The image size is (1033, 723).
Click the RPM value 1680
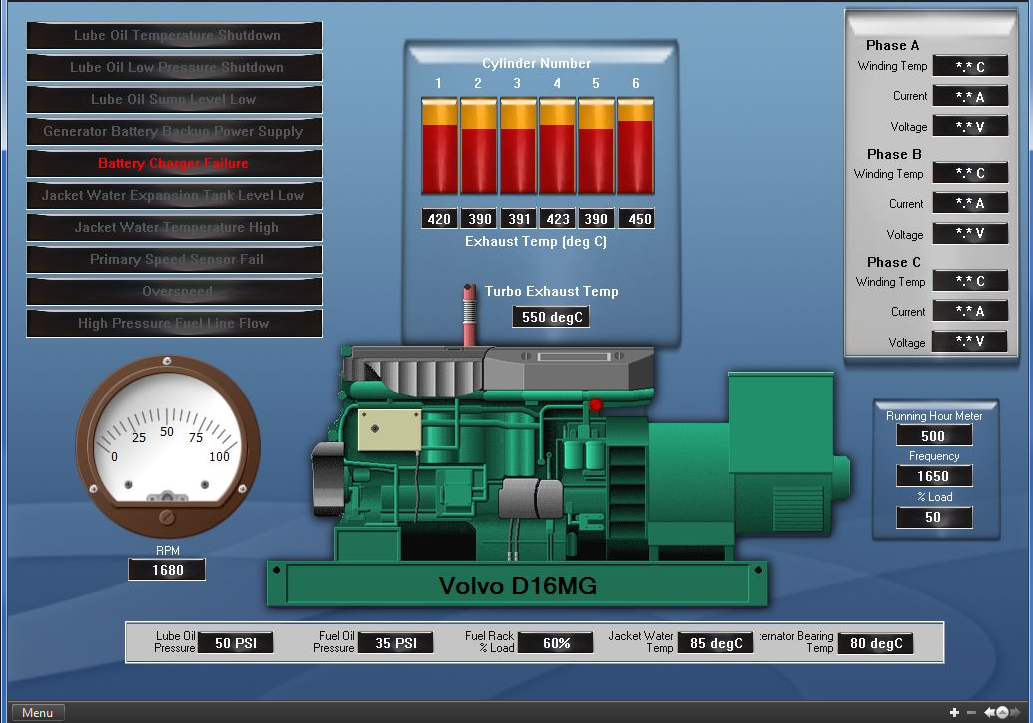click(167, 570)
